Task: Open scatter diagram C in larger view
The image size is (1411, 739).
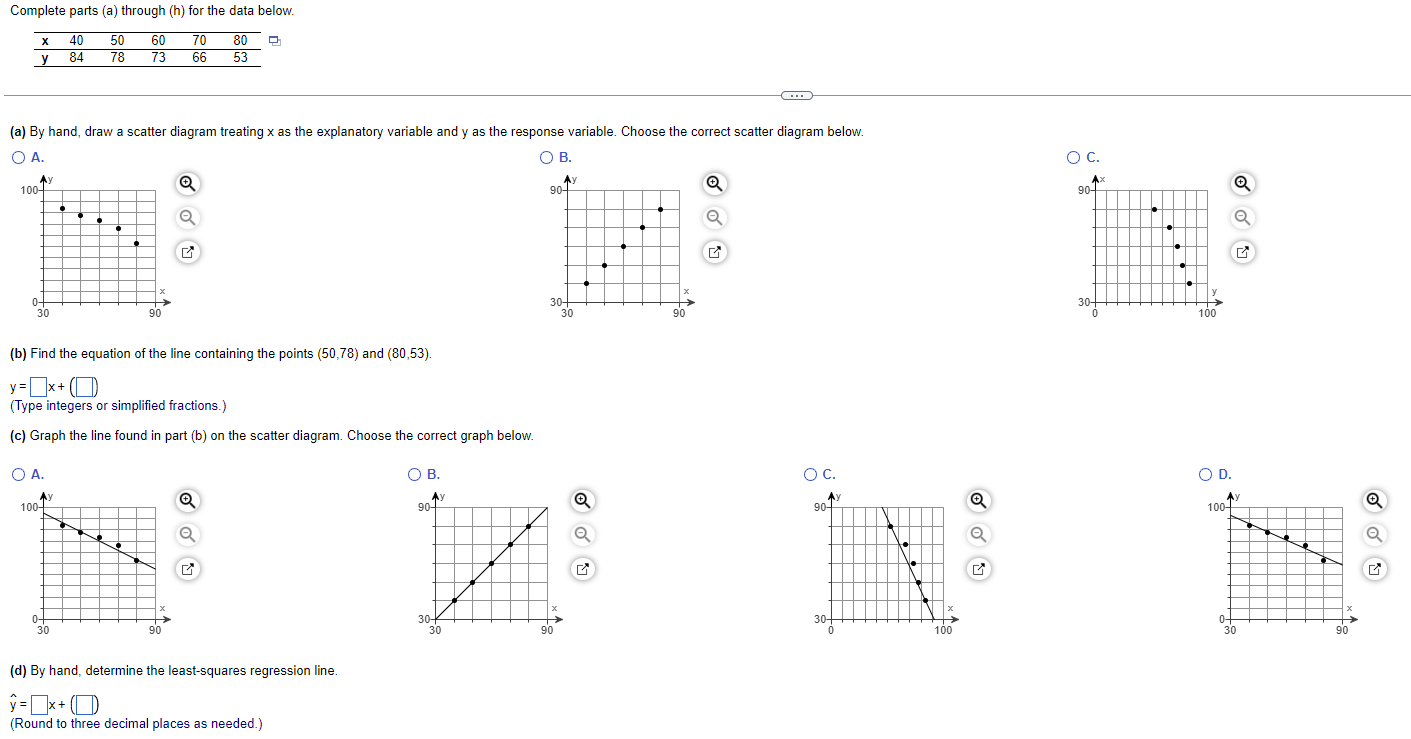Action: click(x=1242, y=252)
